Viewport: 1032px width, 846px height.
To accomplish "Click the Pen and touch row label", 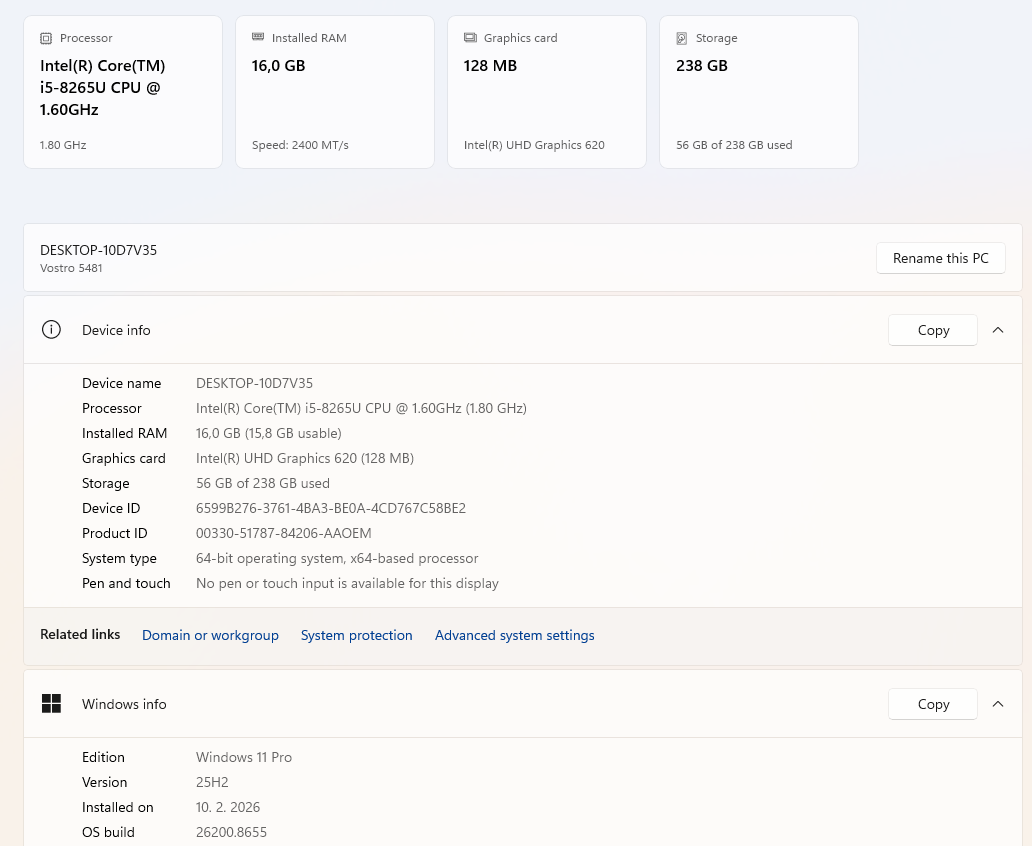I will [126, 583].
